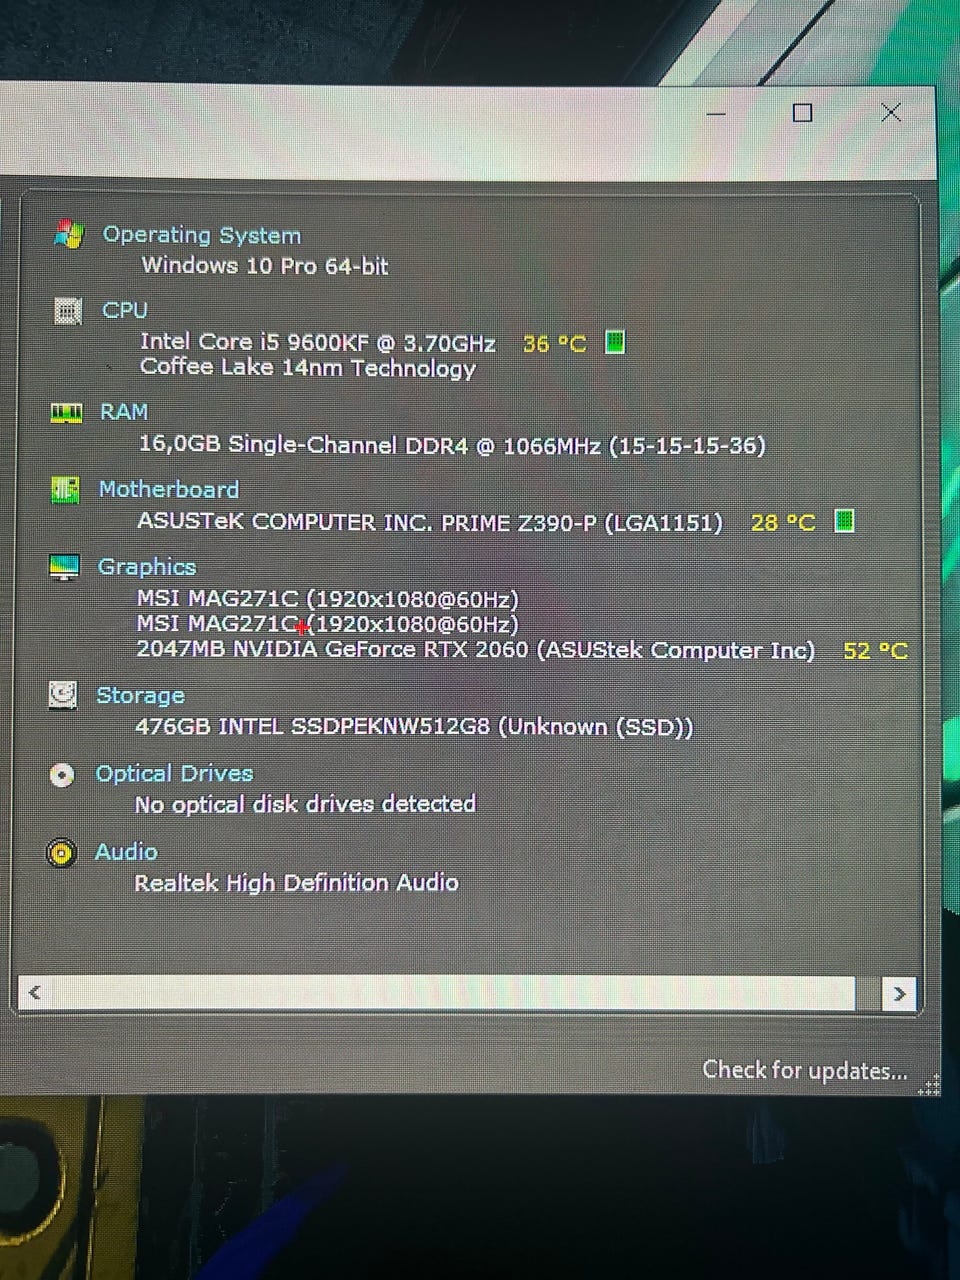The width and height of the screenshot is (960, 1280).
Task: Click the horizontal scrollbar thumb
Action: pos(453,993)
